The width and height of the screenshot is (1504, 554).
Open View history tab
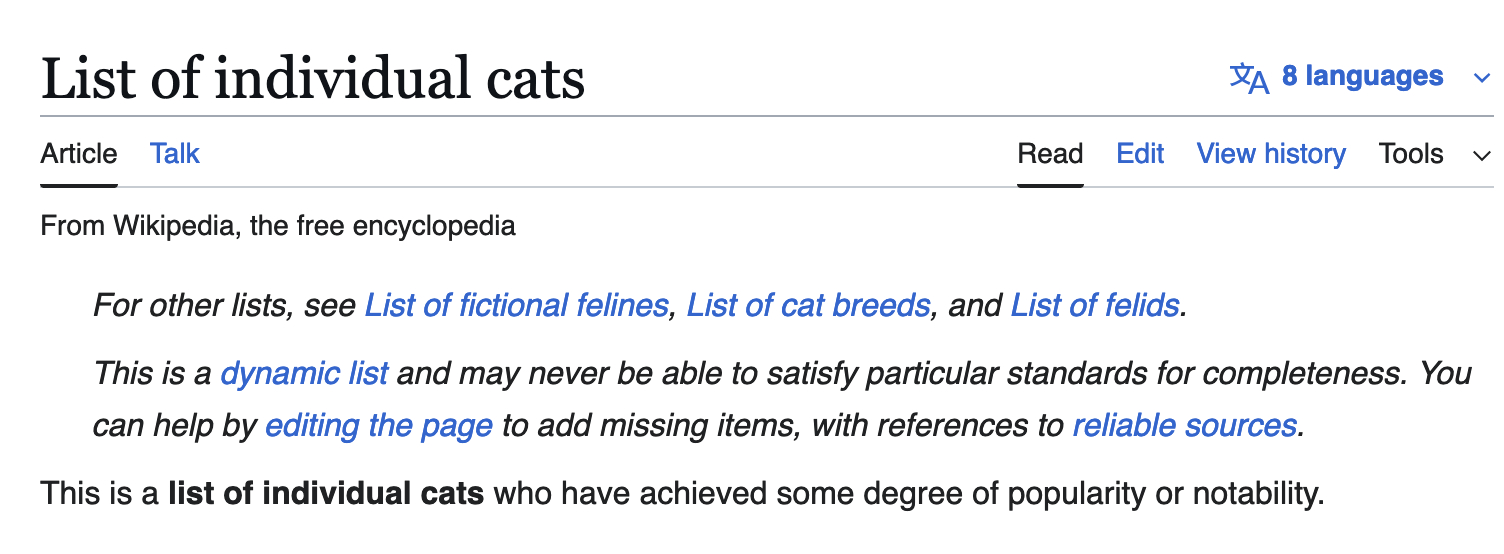point(1271,154)
